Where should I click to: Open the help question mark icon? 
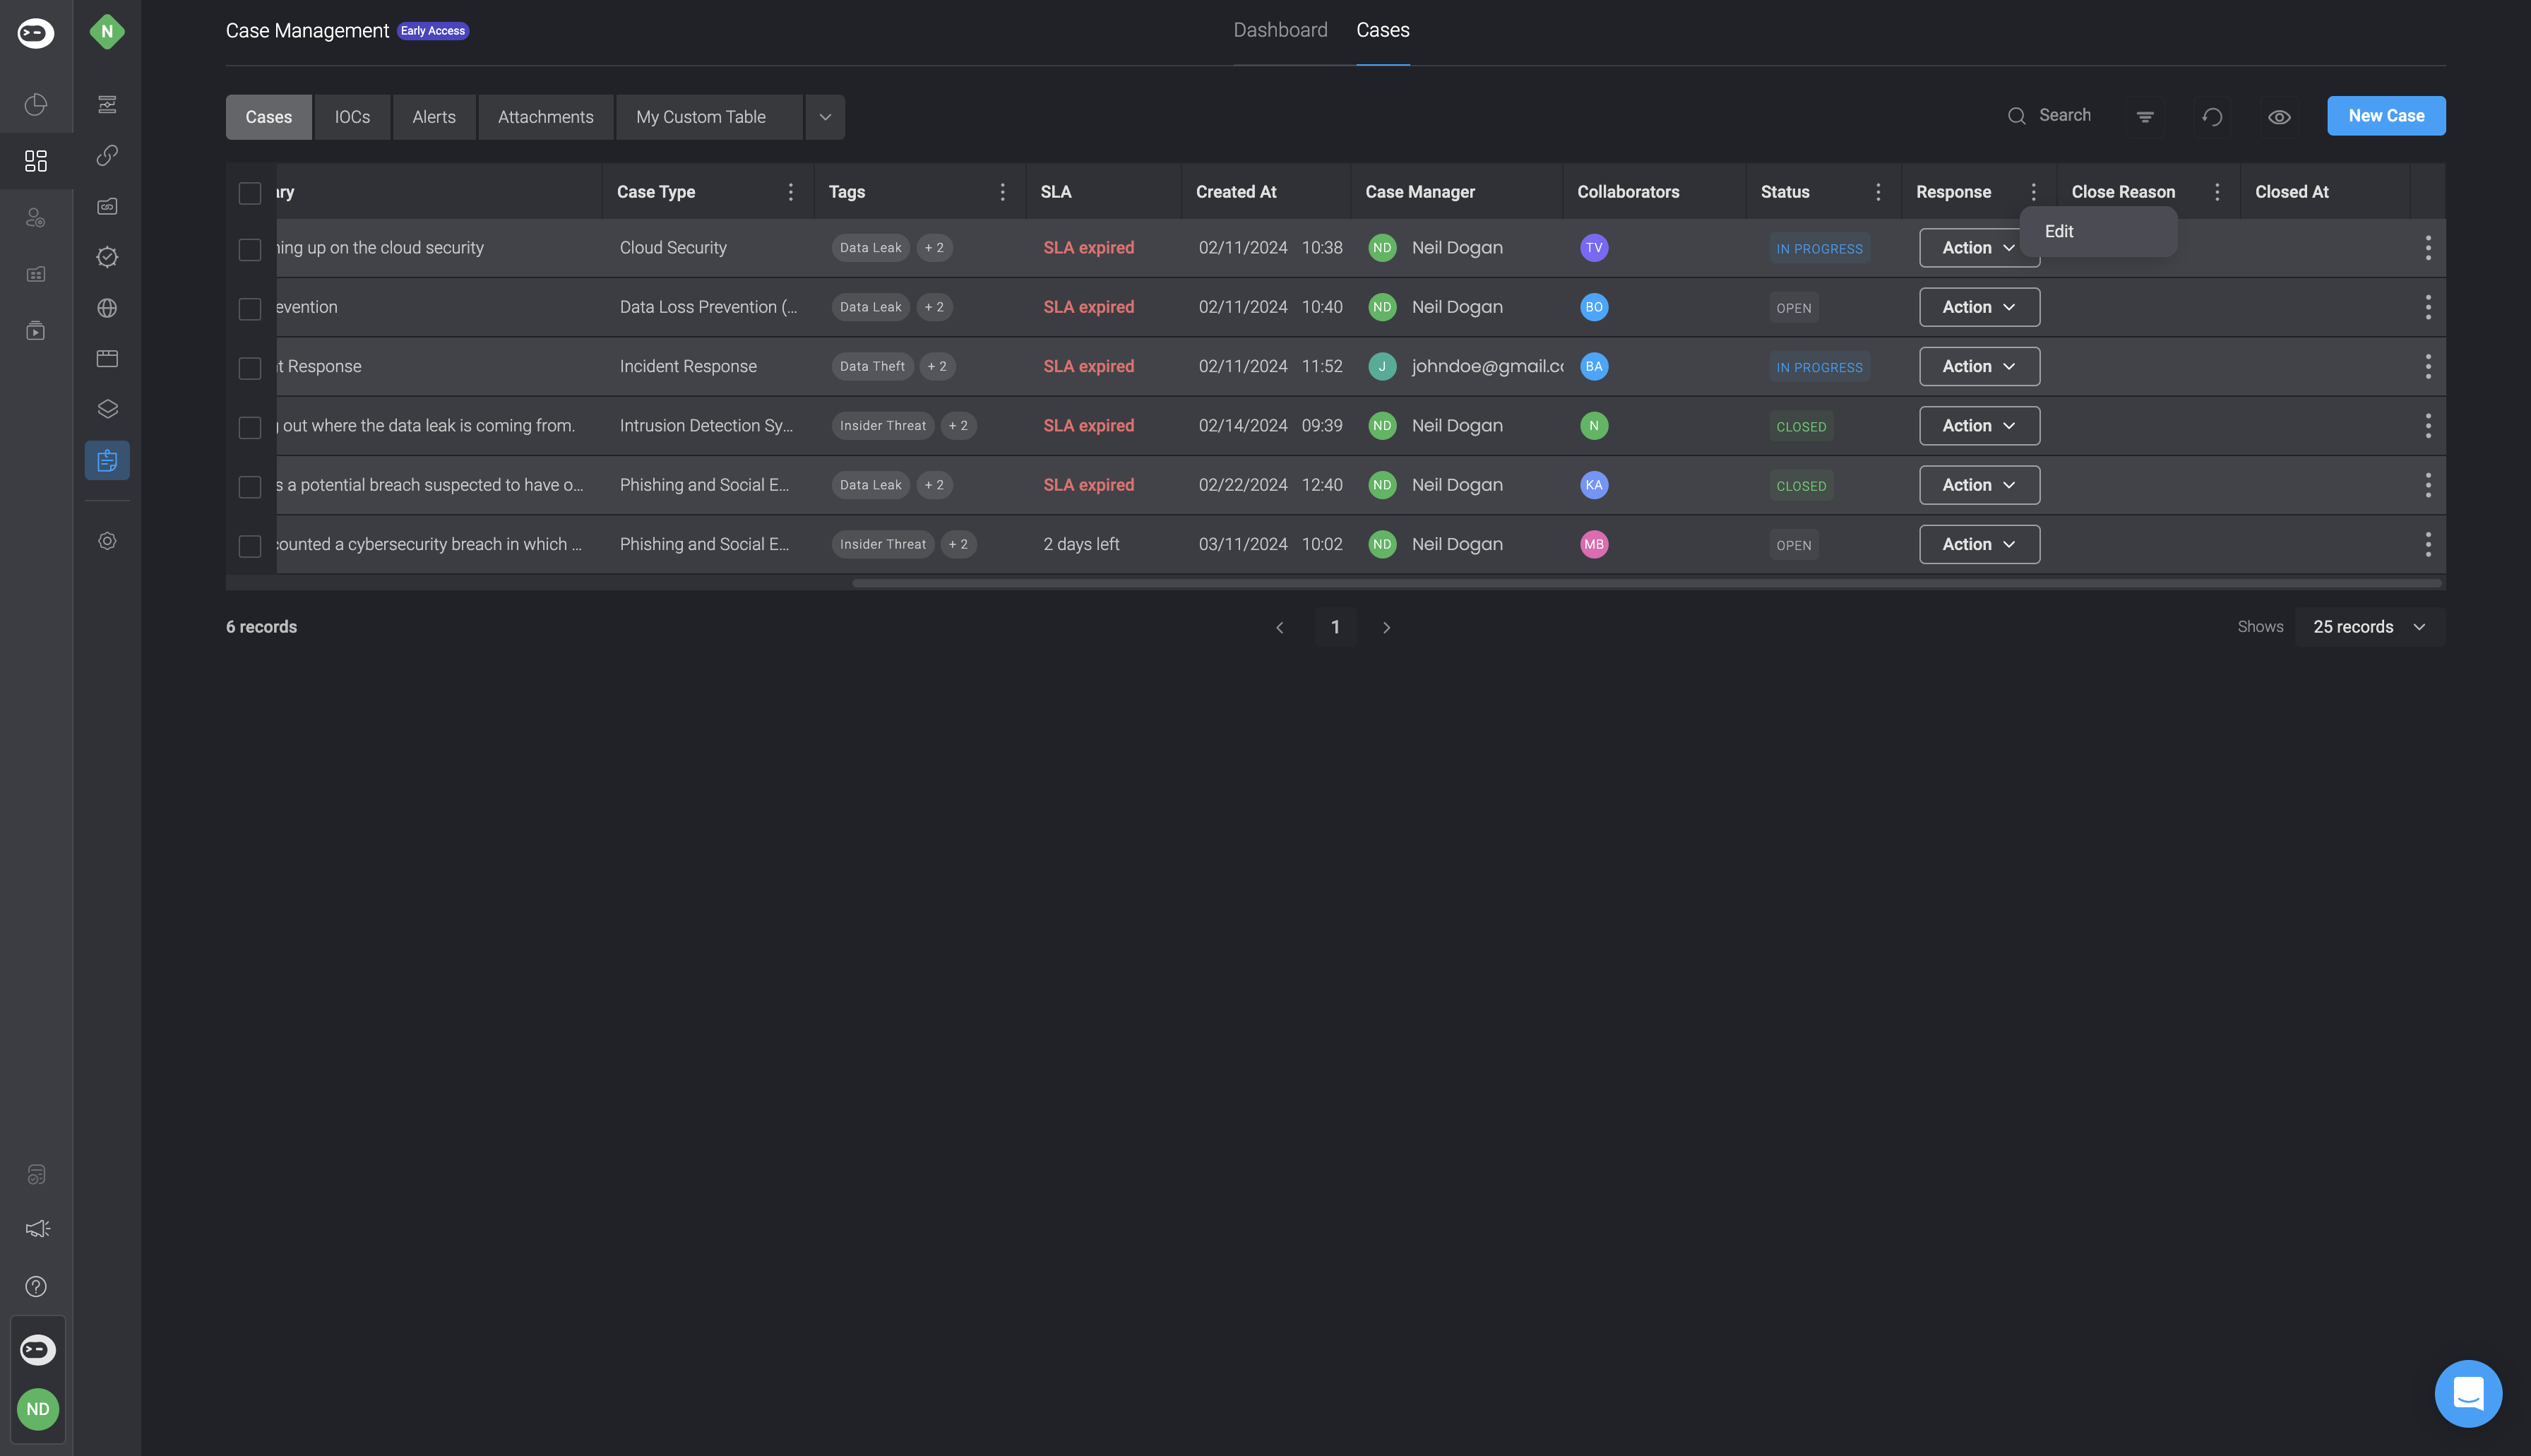(x=36, y=1286)
